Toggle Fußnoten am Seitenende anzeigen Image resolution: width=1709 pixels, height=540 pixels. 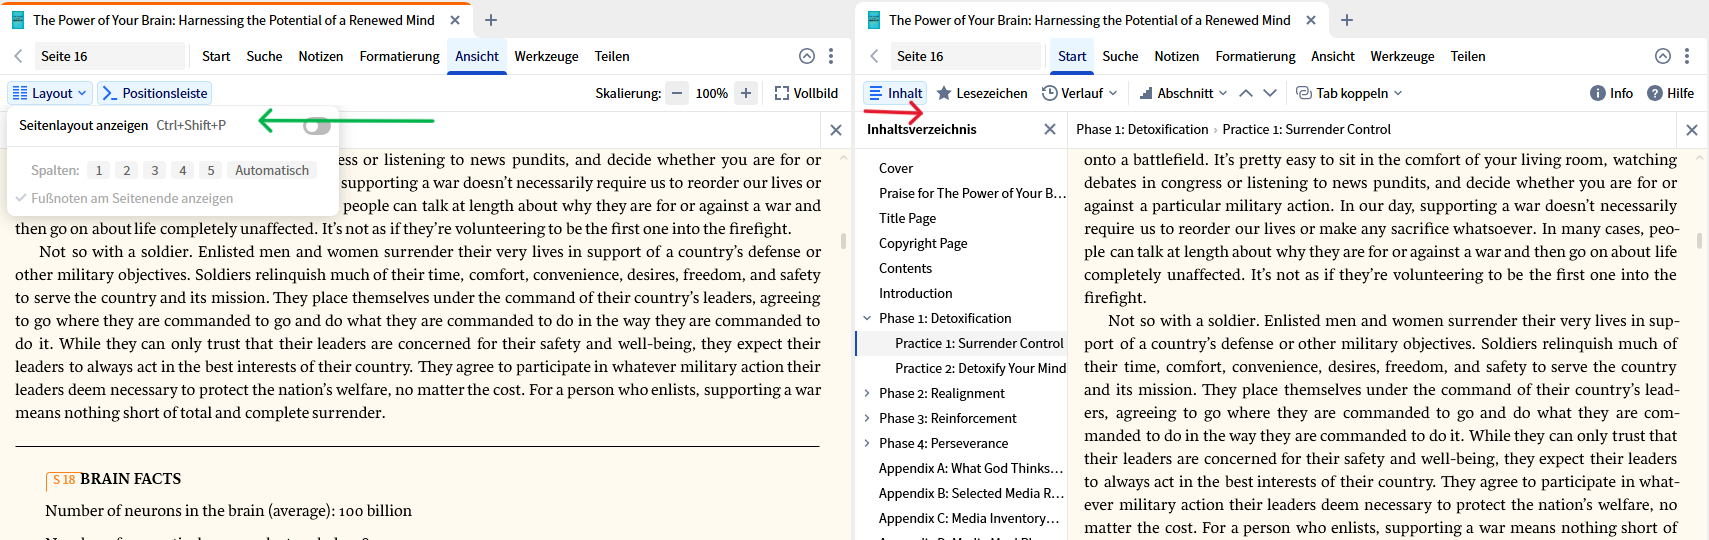click(x=125, y=198)
